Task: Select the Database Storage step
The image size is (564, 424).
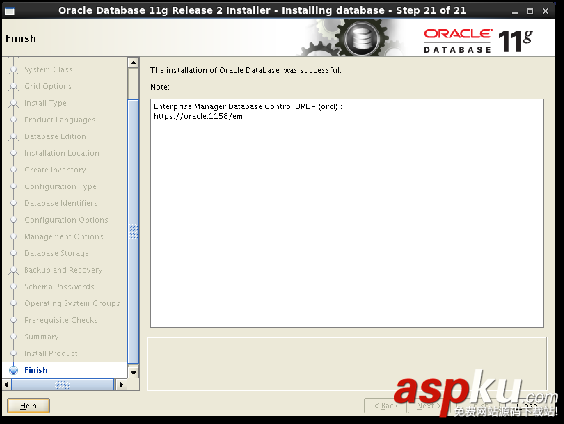Action: coord(56,253)
